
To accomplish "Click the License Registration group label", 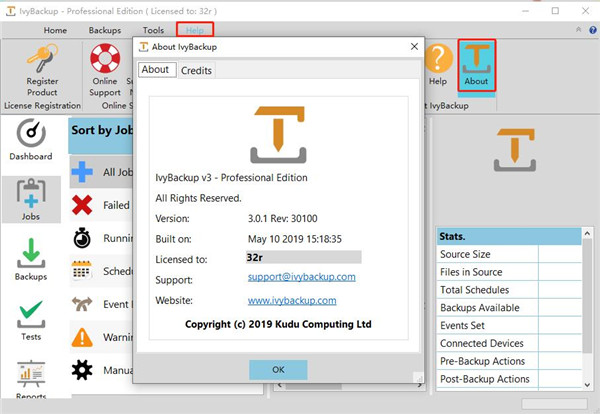I will [42, 105].
